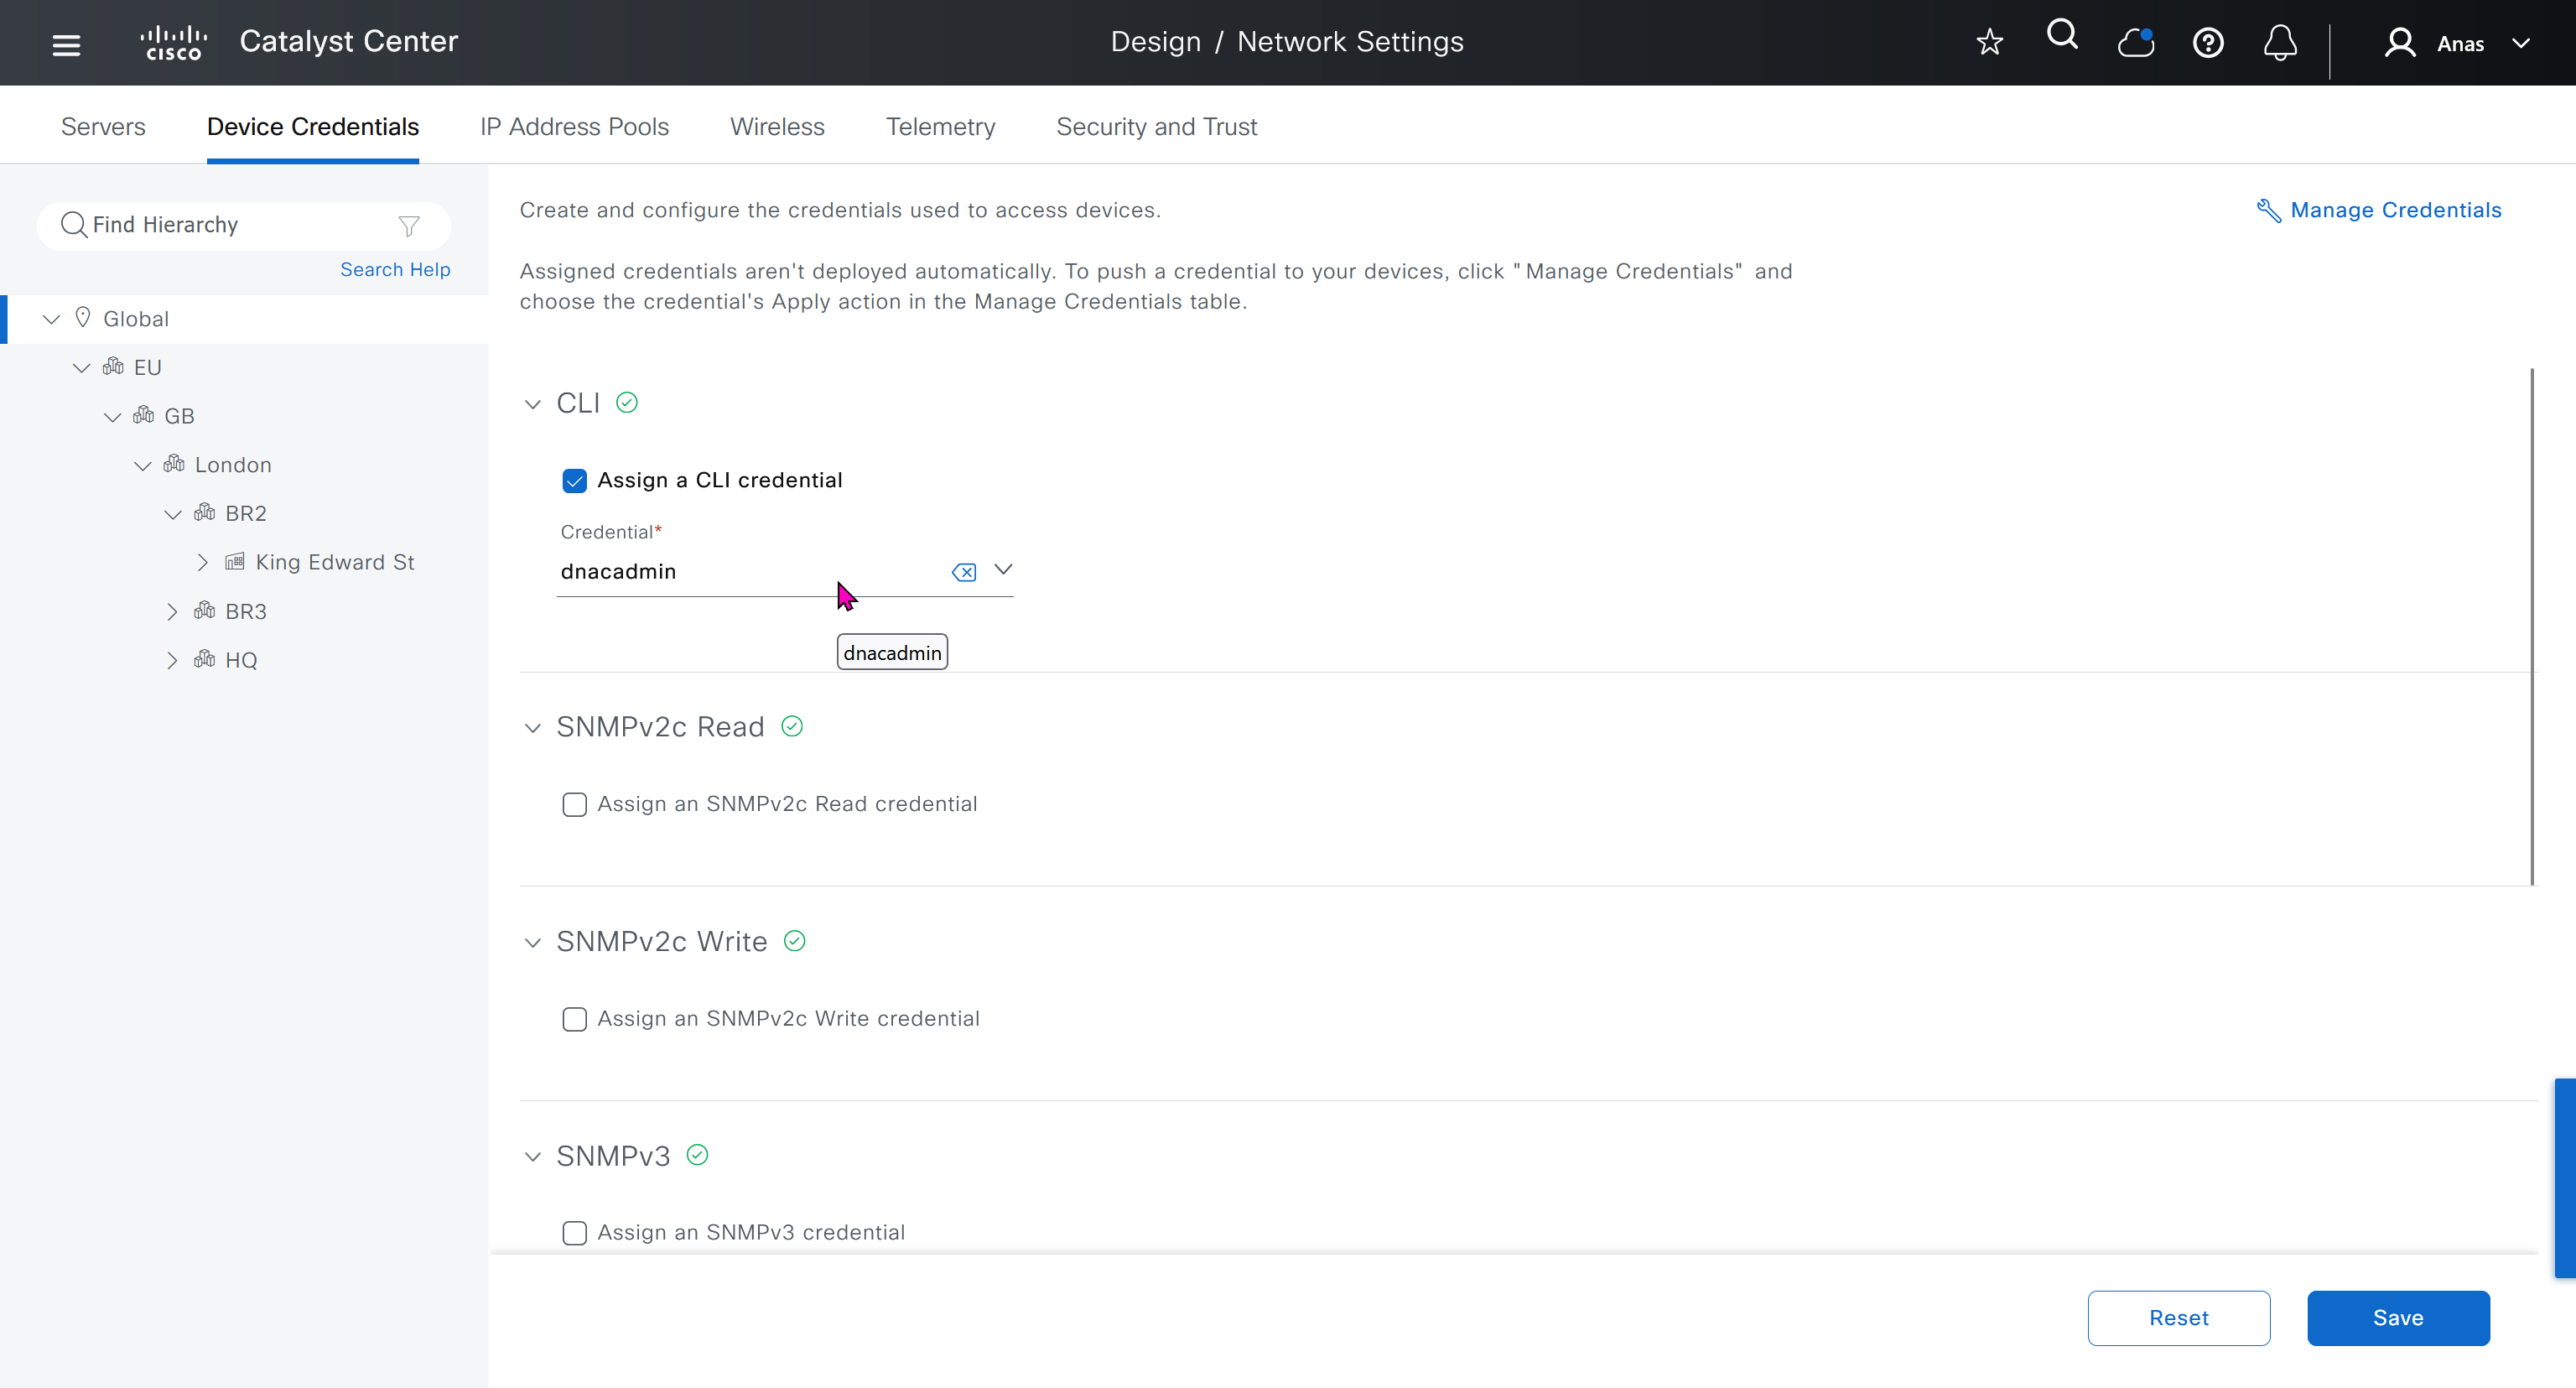Open the notifications bell
Viewport: 2576px width, 1388px height.
pyautogui.click(x=2280, y=43)
